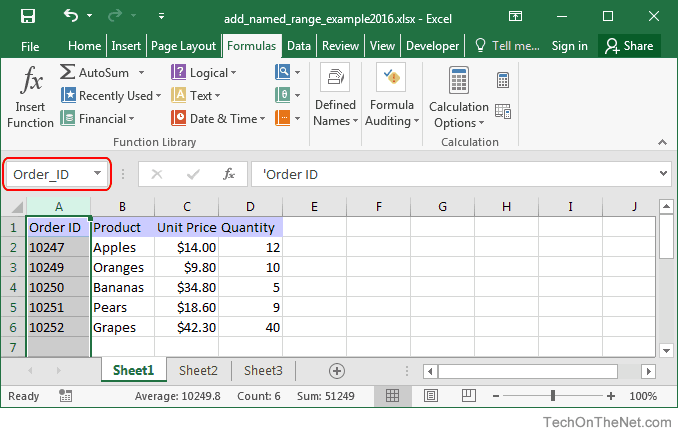678x433 pixels.
Task: Click the Redo arrow icon
Action: click(x=115, y=16)
